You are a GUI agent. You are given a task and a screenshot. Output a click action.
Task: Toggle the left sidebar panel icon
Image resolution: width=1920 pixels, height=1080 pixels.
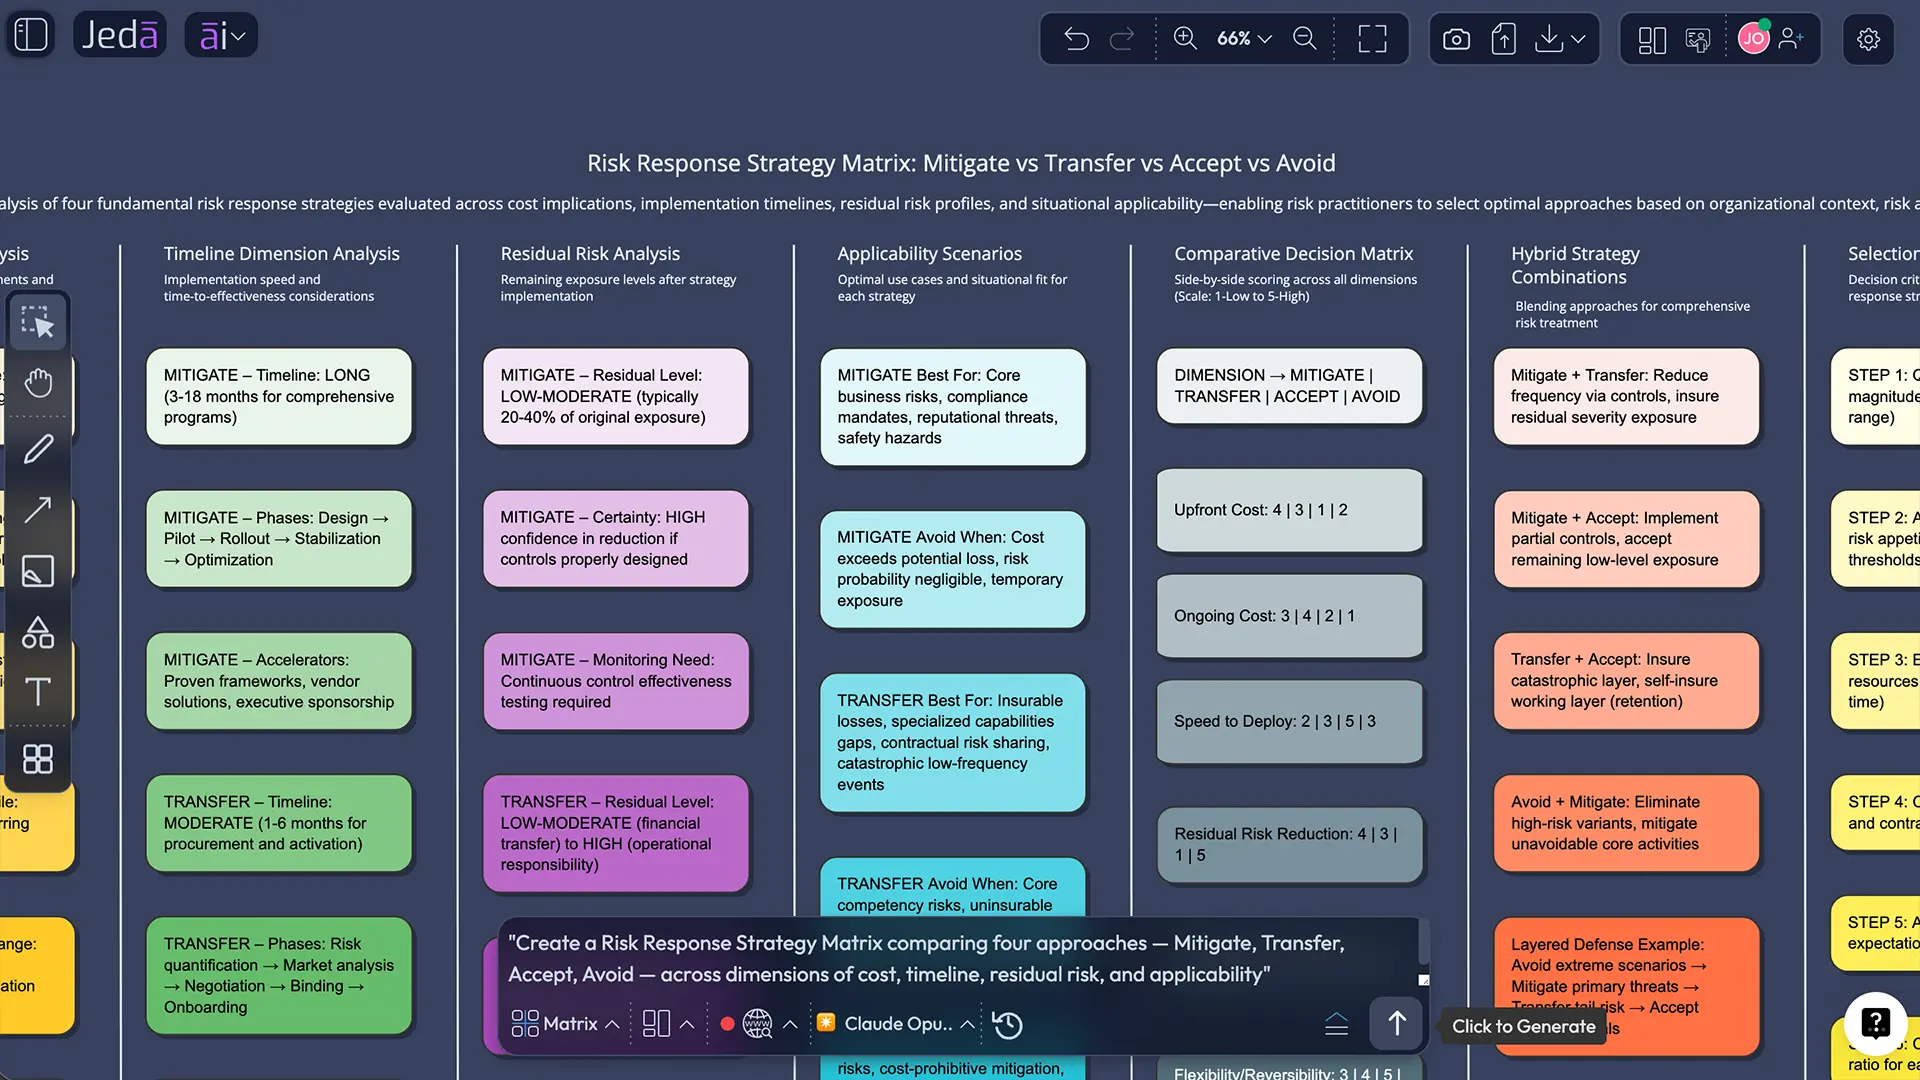pos(31,35)
